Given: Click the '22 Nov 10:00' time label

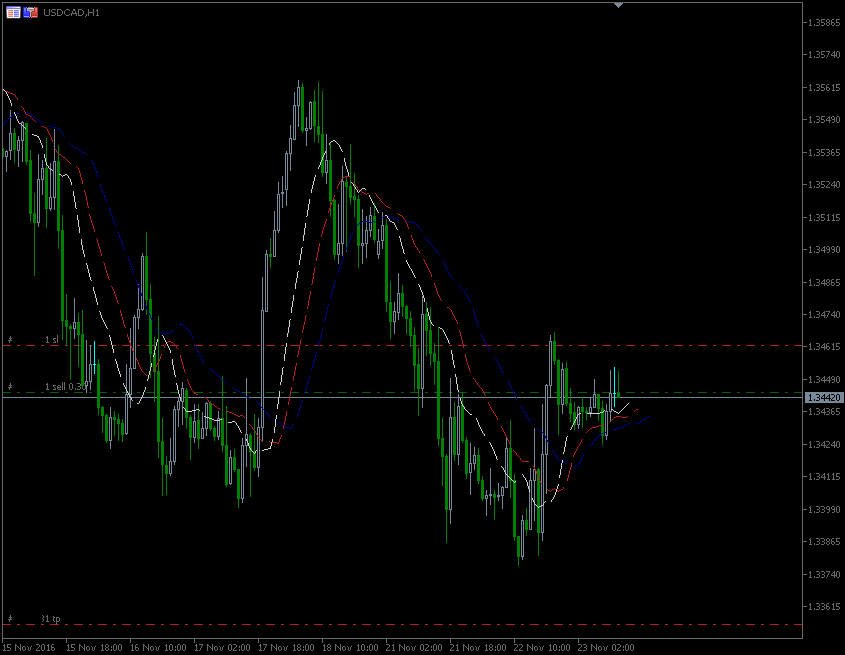Looking at the screenshot, I should tap(542, 647).
